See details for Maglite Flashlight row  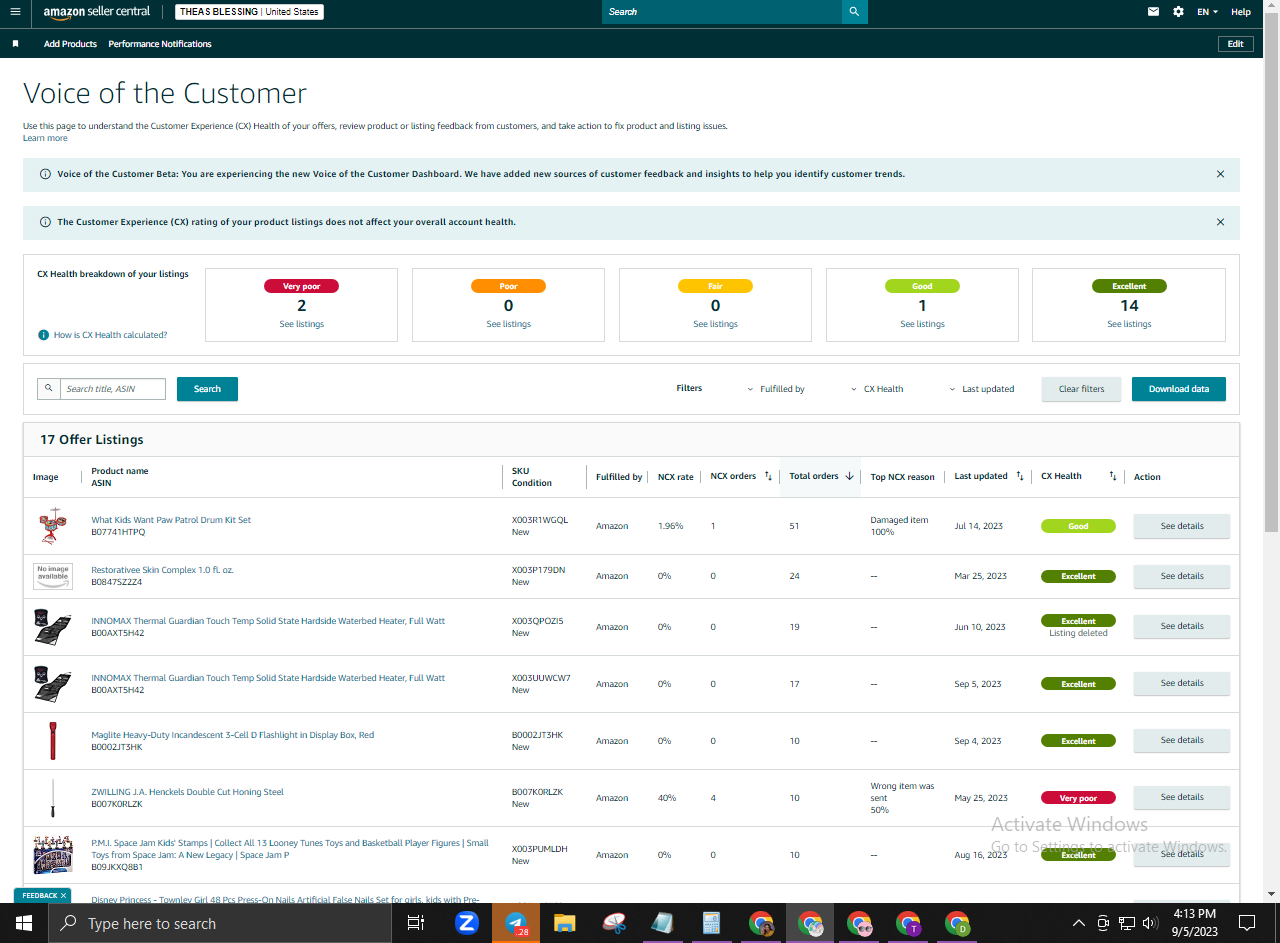coord(1181,740)
